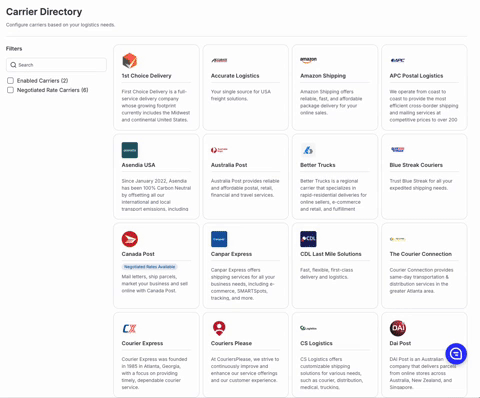Click 'Fast, flexible, first-class' description

(327, 273)
